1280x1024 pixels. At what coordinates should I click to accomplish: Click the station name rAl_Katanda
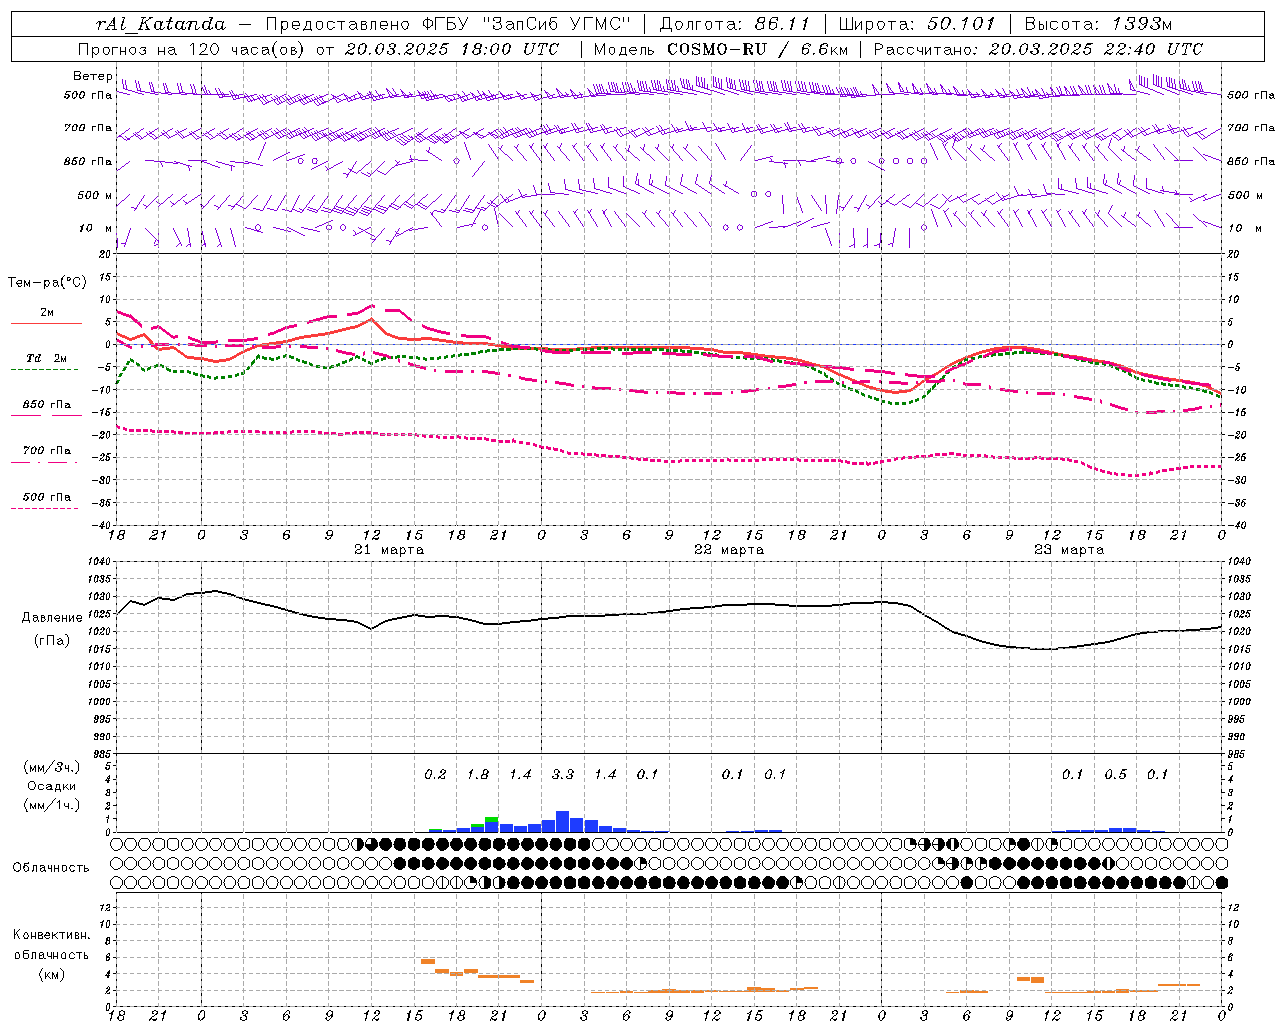coord(161,24)
